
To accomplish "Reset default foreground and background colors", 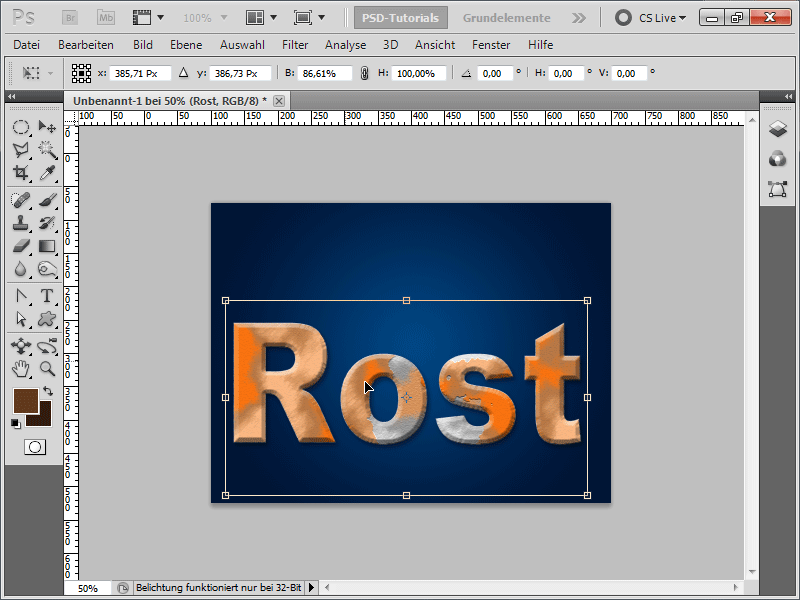I will point(16,423).
